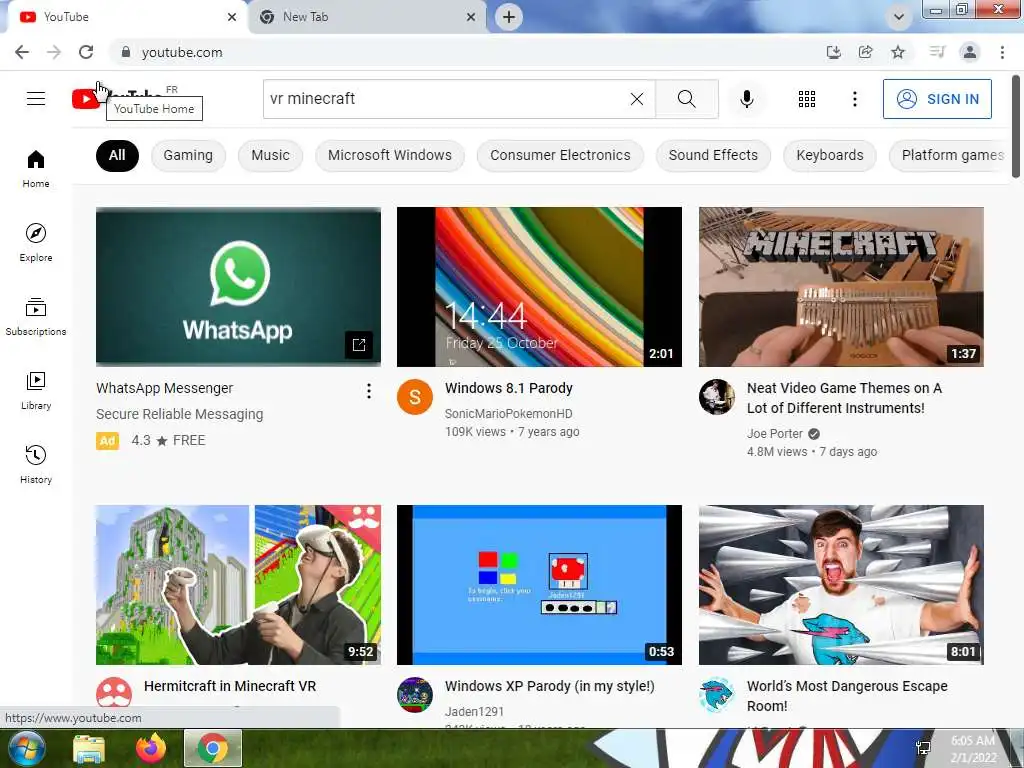This screenshot has width=1024, height=768.
Task: Click the share page icon in address bar
Action: pyautogui.click(x=866, y=52)
